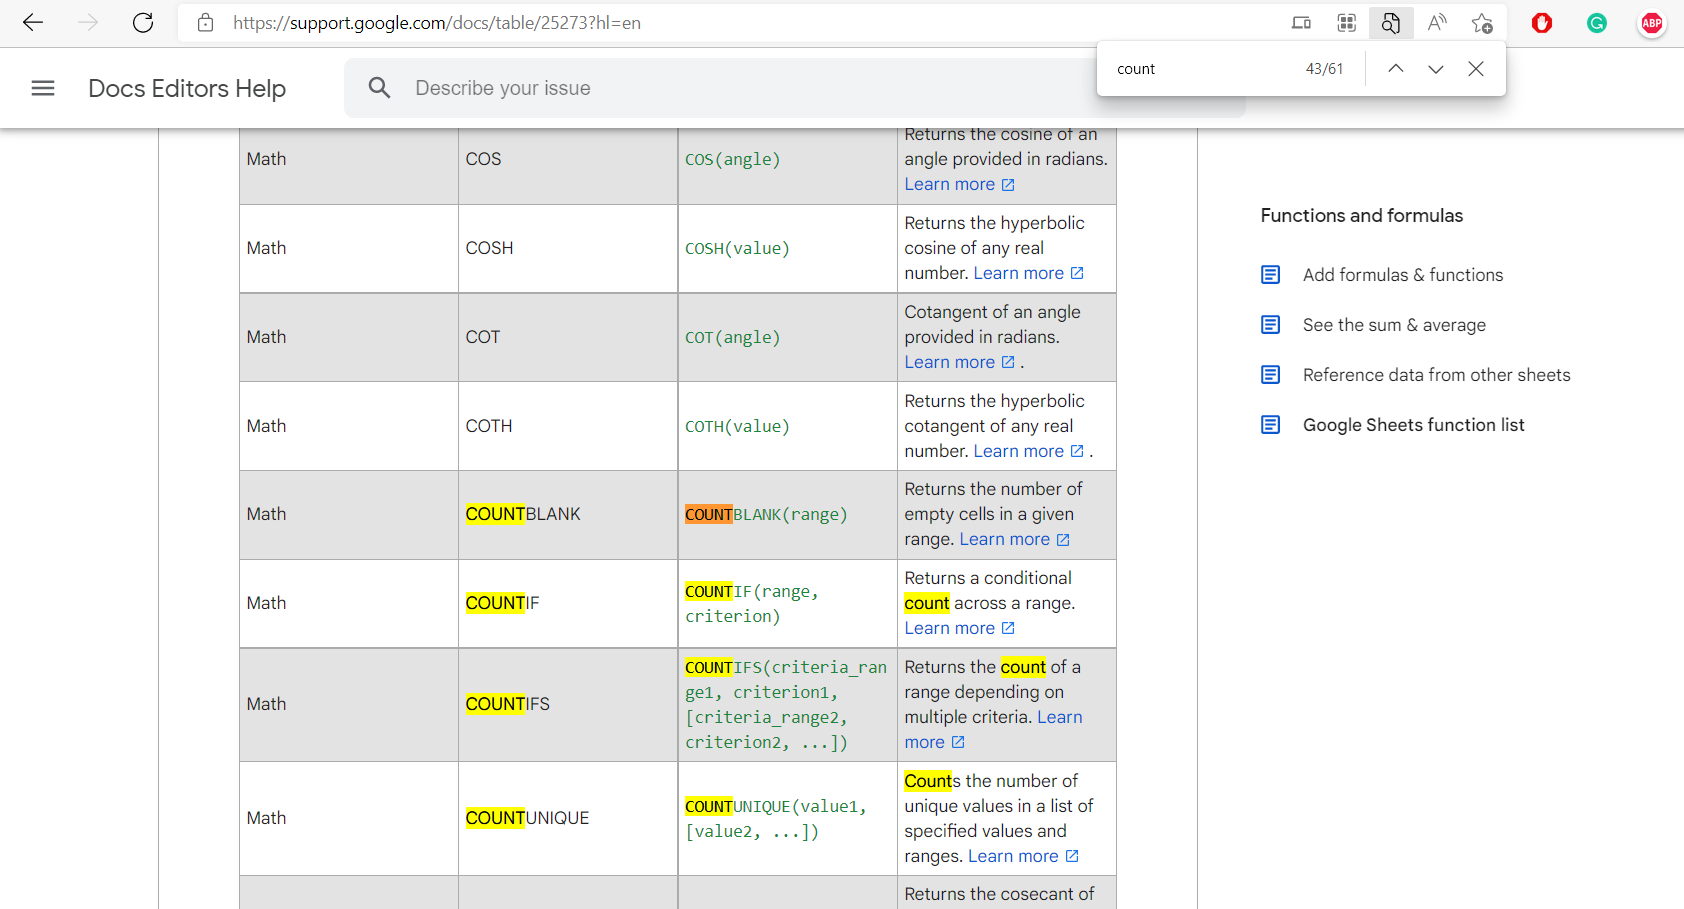This screenshot has width=1684, height=909.
Task: Open the hamburger main menu
Action: 43,88
